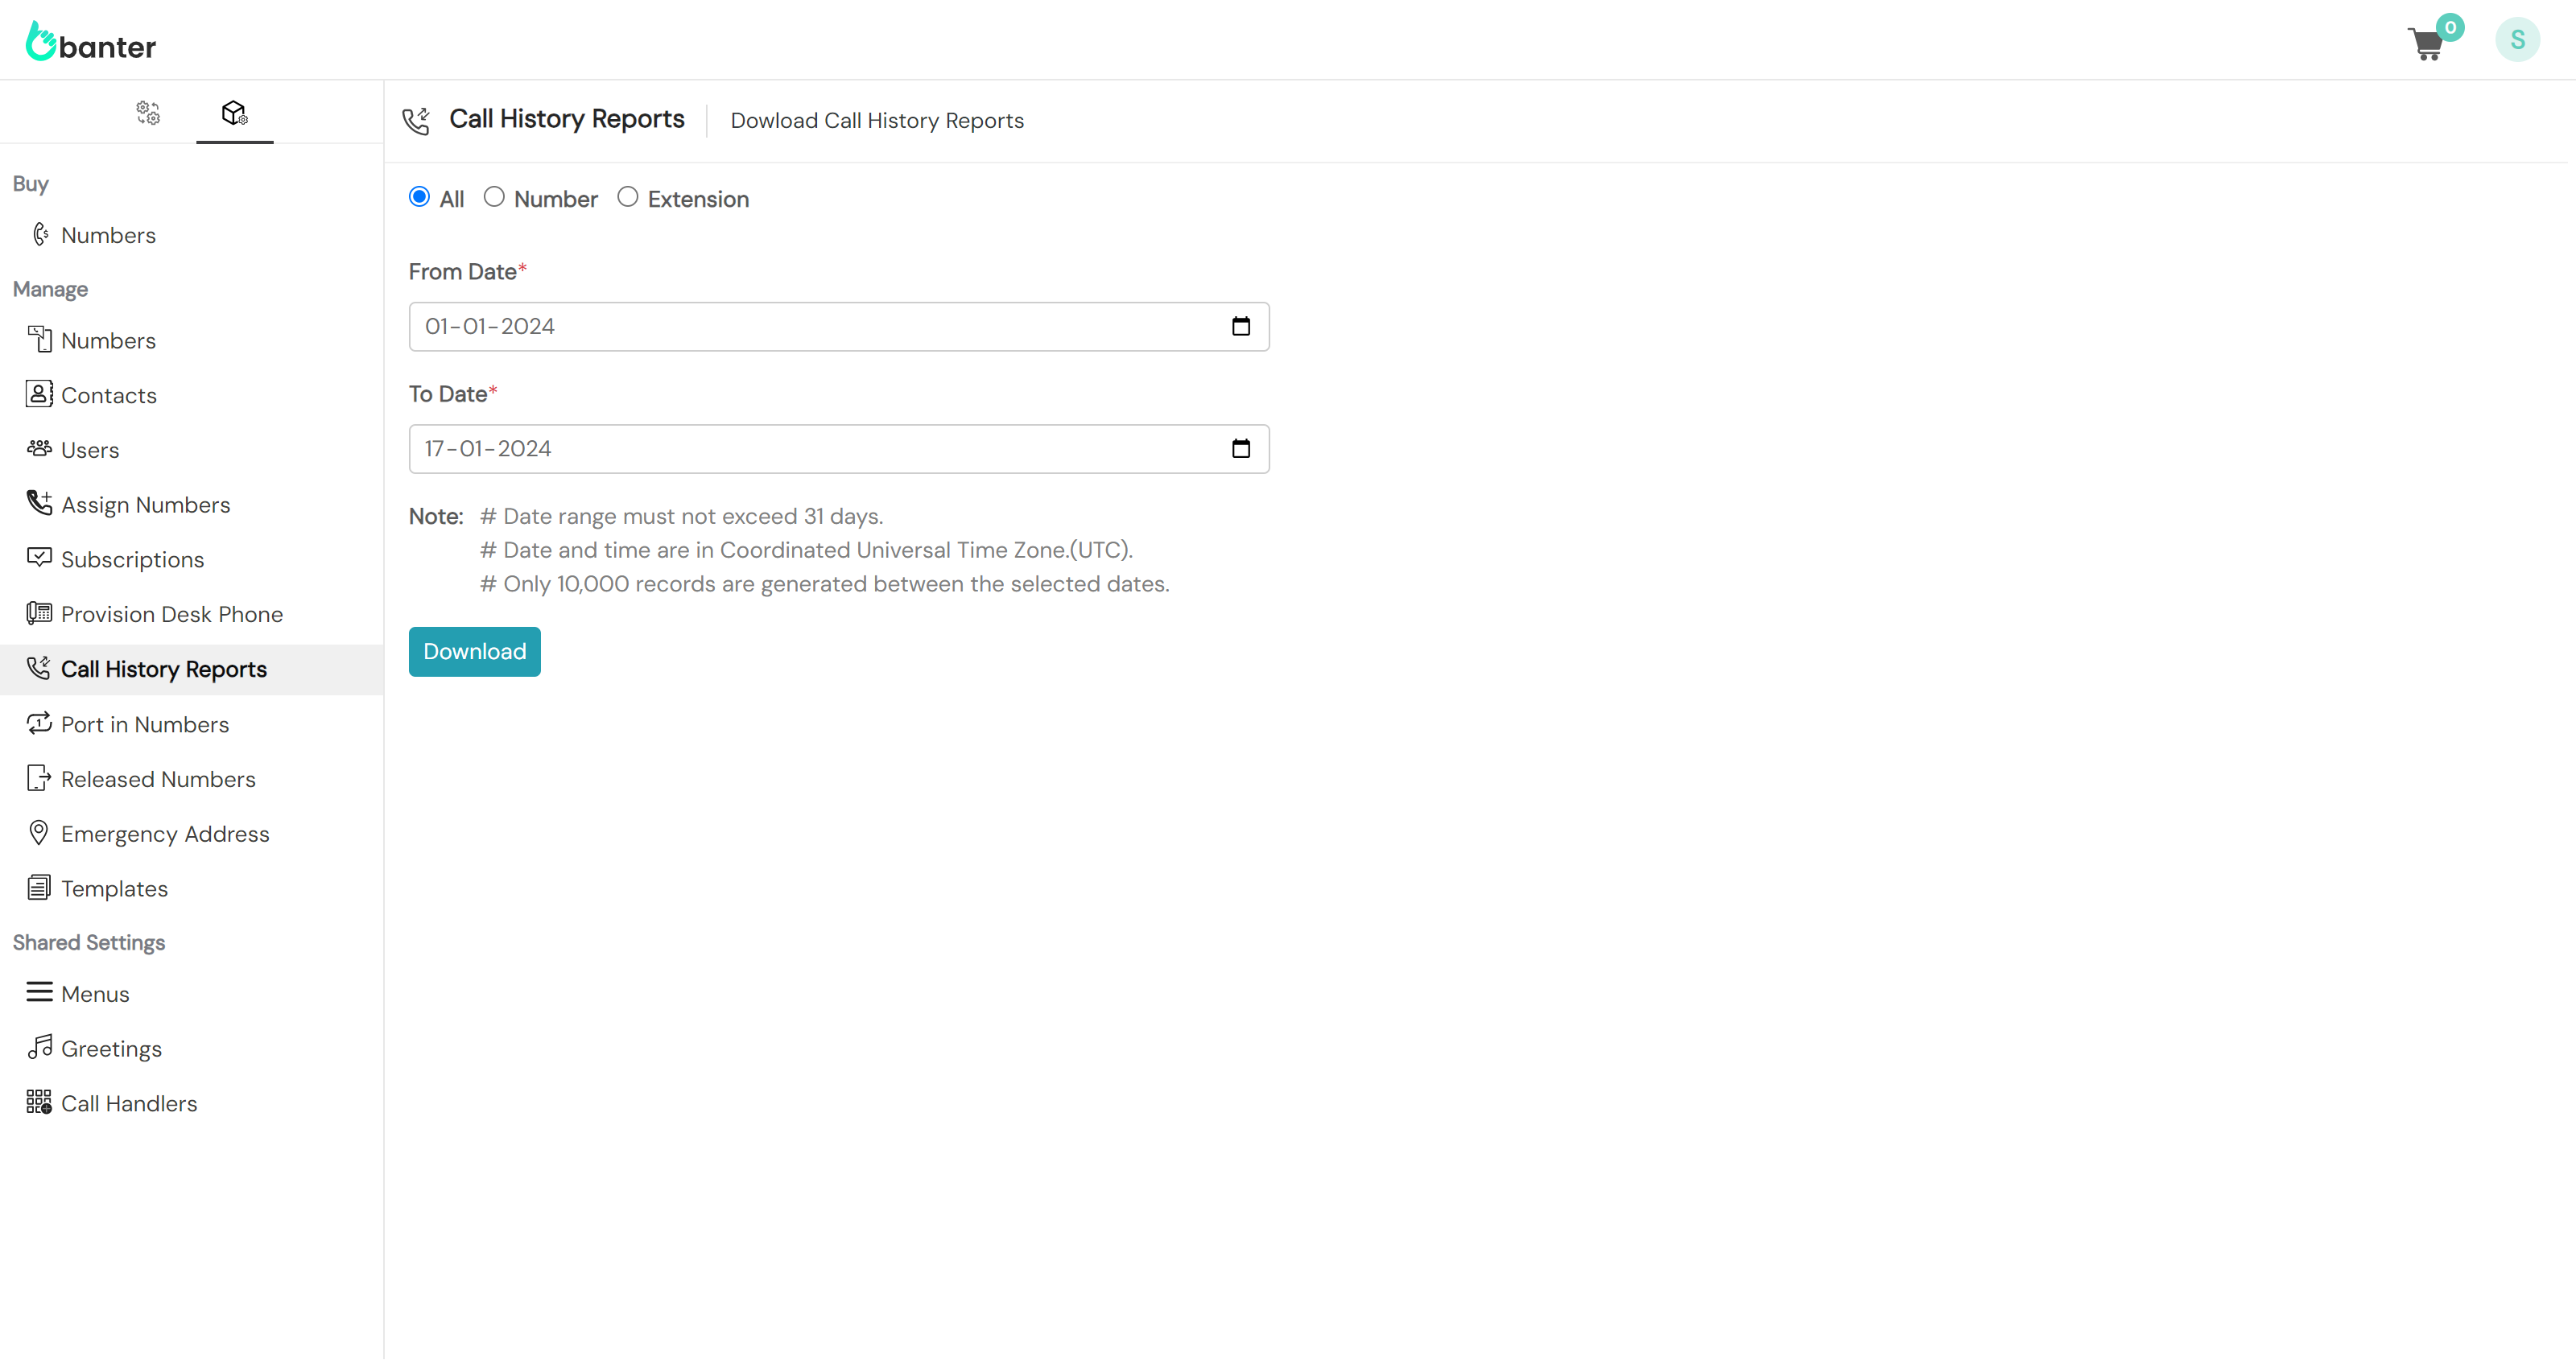Open Assign Numbers page
The width and height of the screenshot is (2576, 1360).
coord(145,505)
